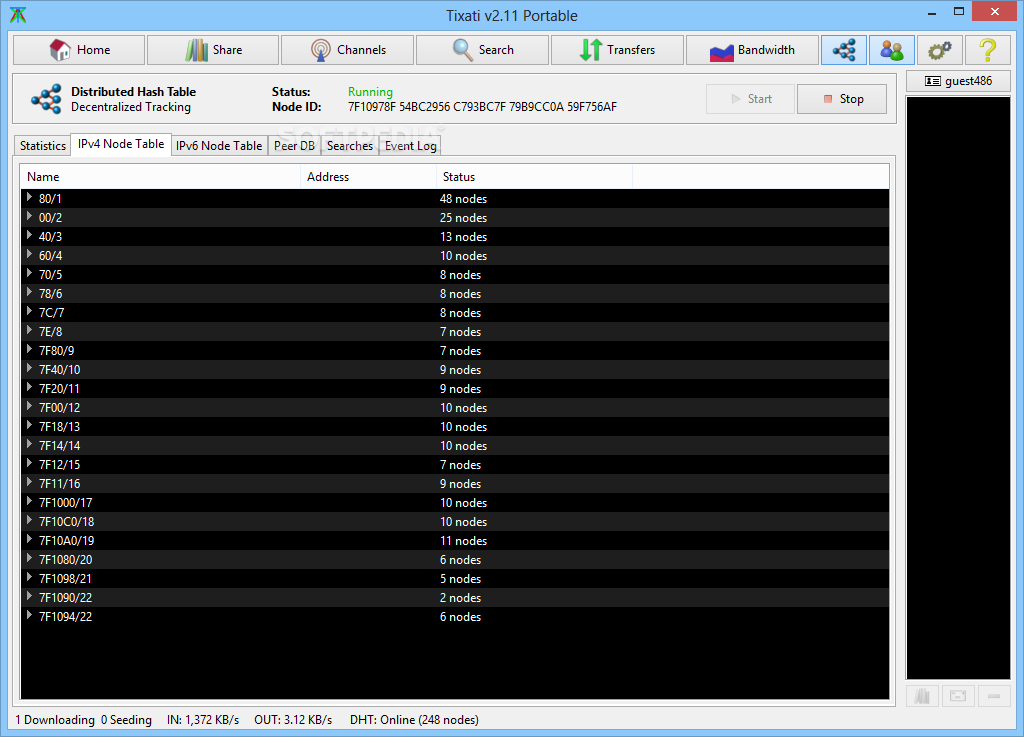Screen dimensions: 1024x737
Task: Open the Searches tab
Action: [x=349, y=146]
